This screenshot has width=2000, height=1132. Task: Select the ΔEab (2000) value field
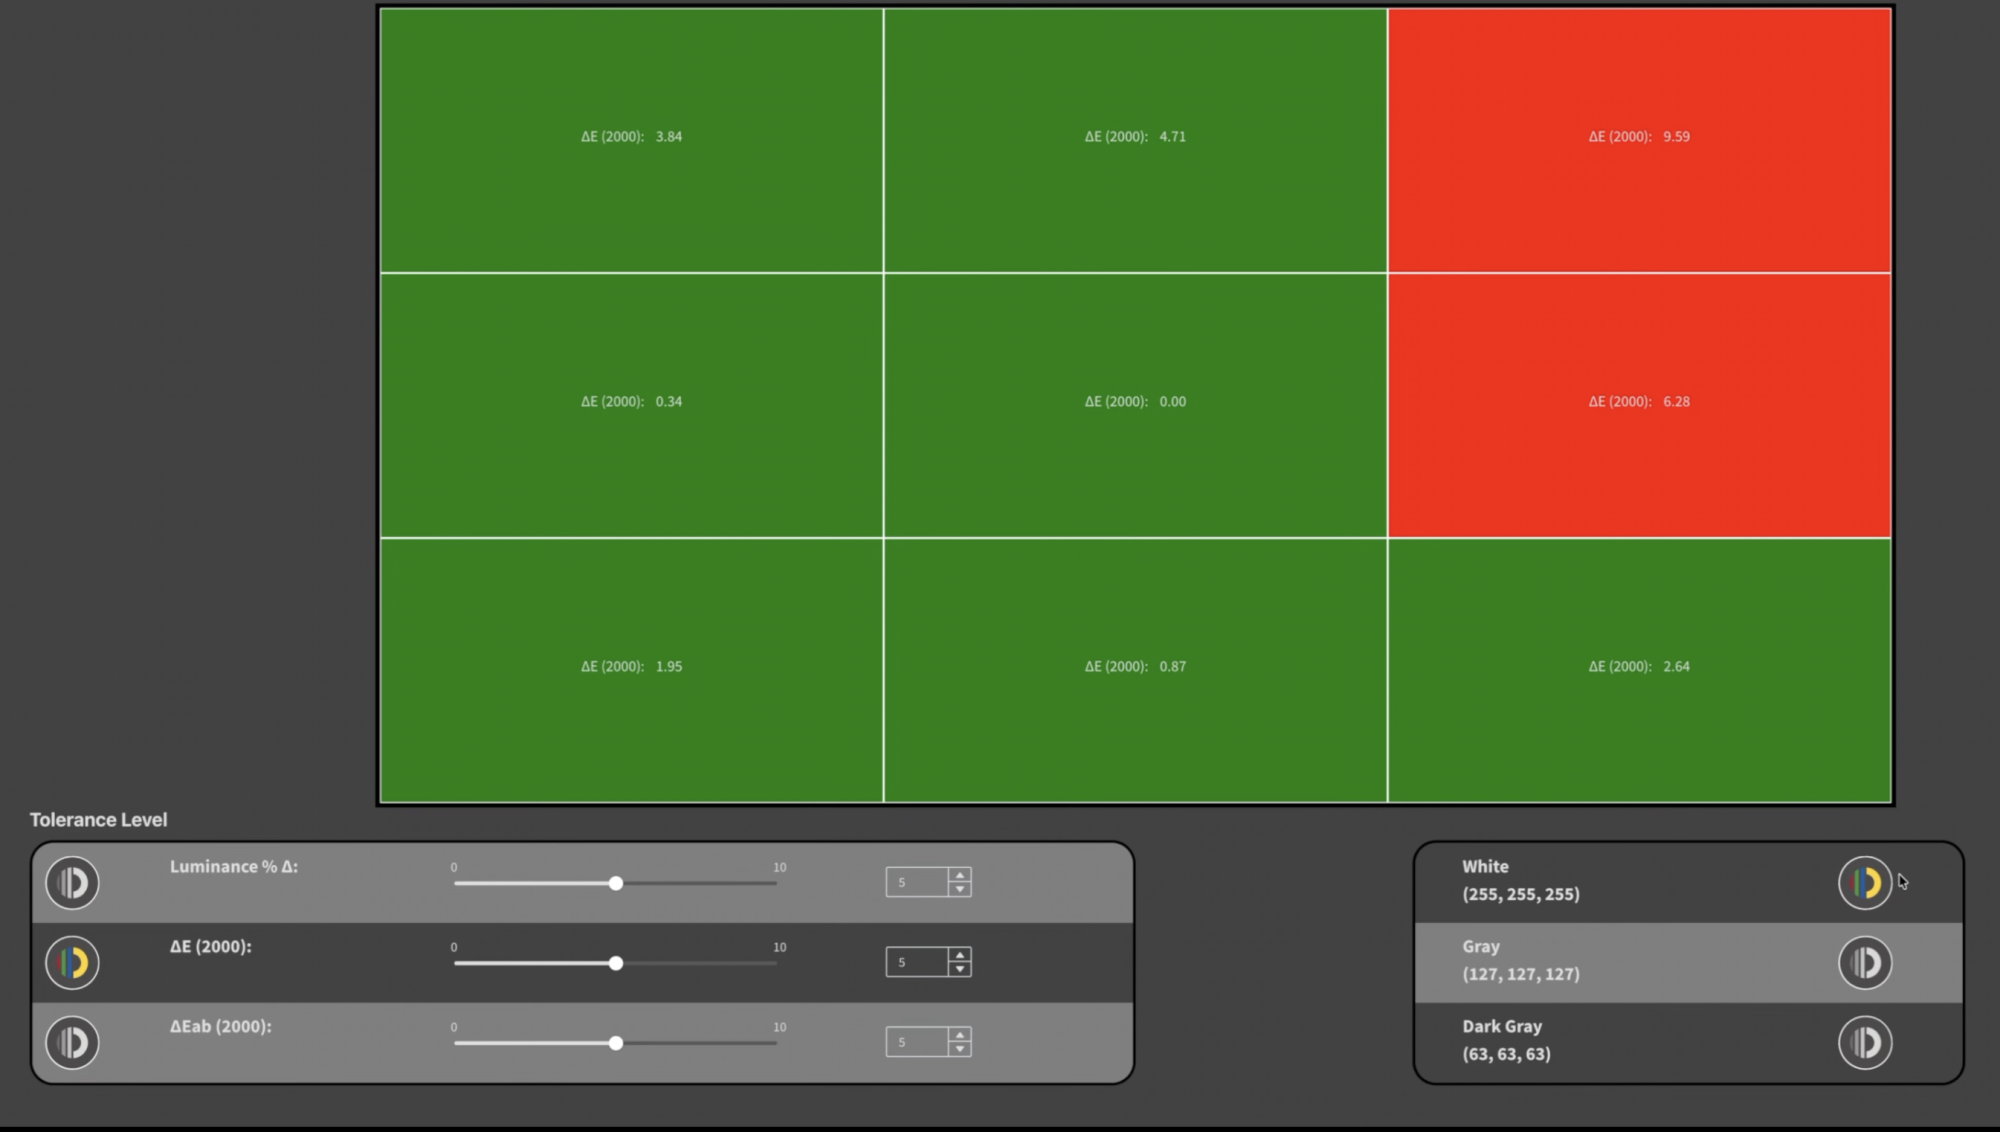915,1042
